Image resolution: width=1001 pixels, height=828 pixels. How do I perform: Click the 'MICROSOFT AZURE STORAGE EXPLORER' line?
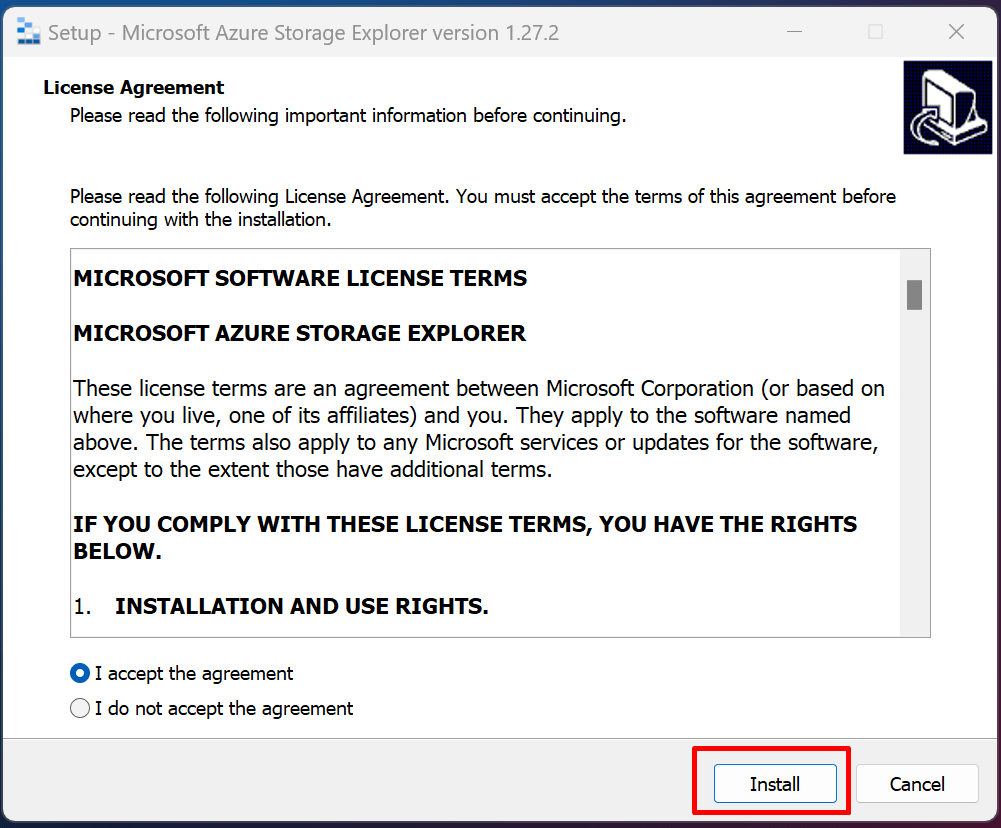pyautogui.click(x=299, y=334)
